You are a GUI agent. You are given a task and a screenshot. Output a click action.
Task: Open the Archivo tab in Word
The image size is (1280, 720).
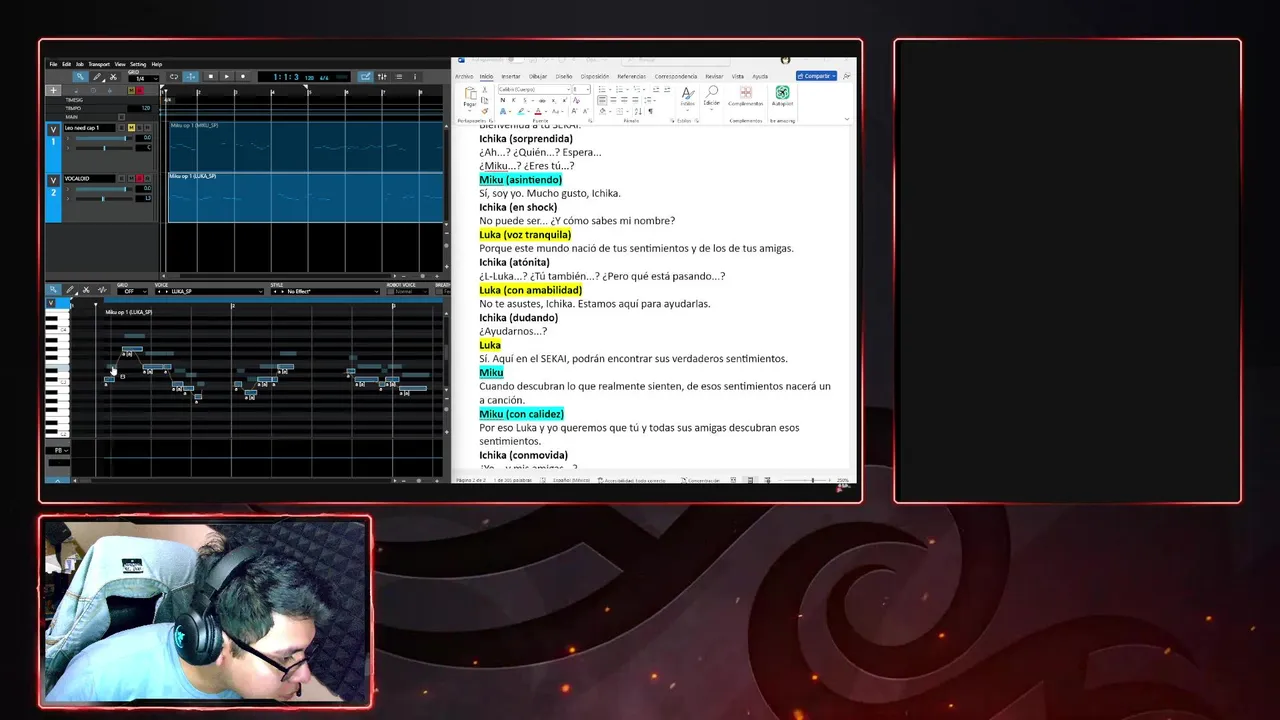point(464,76)
